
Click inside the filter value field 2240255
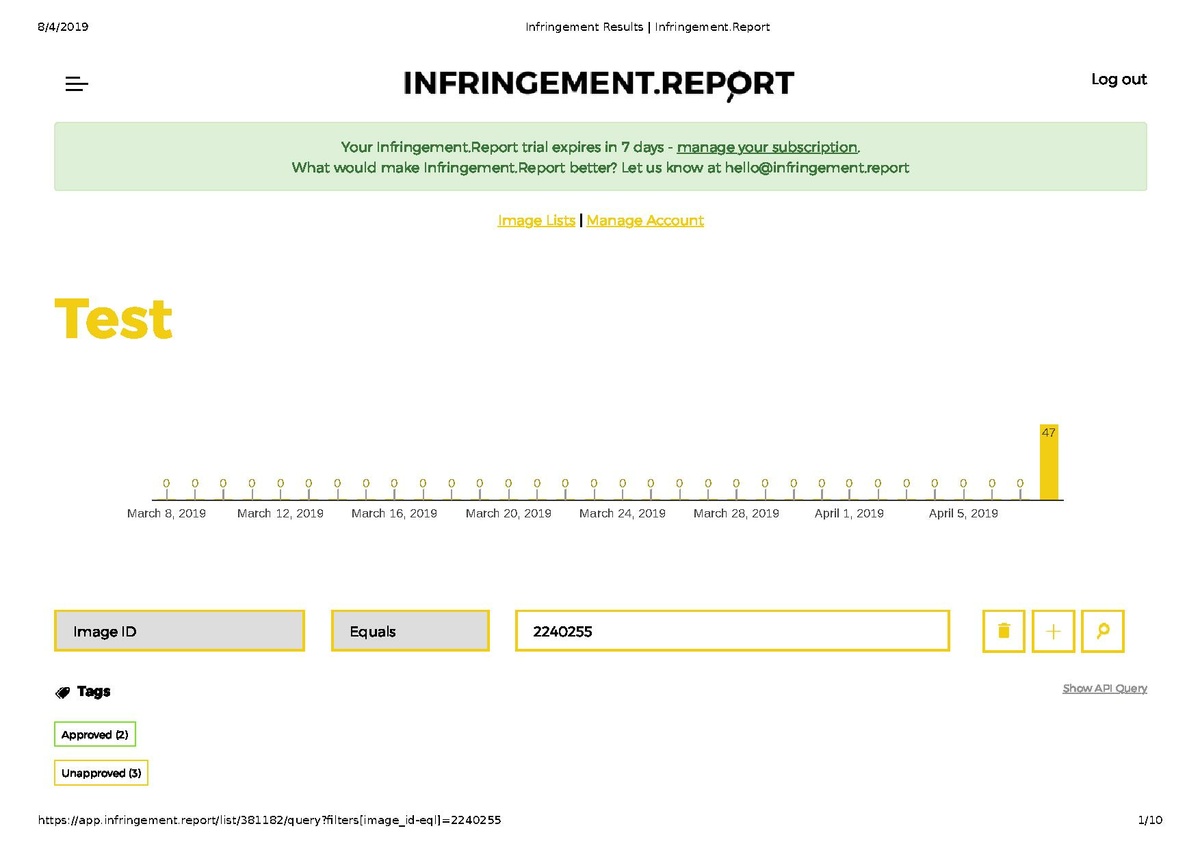click(732, 631)
